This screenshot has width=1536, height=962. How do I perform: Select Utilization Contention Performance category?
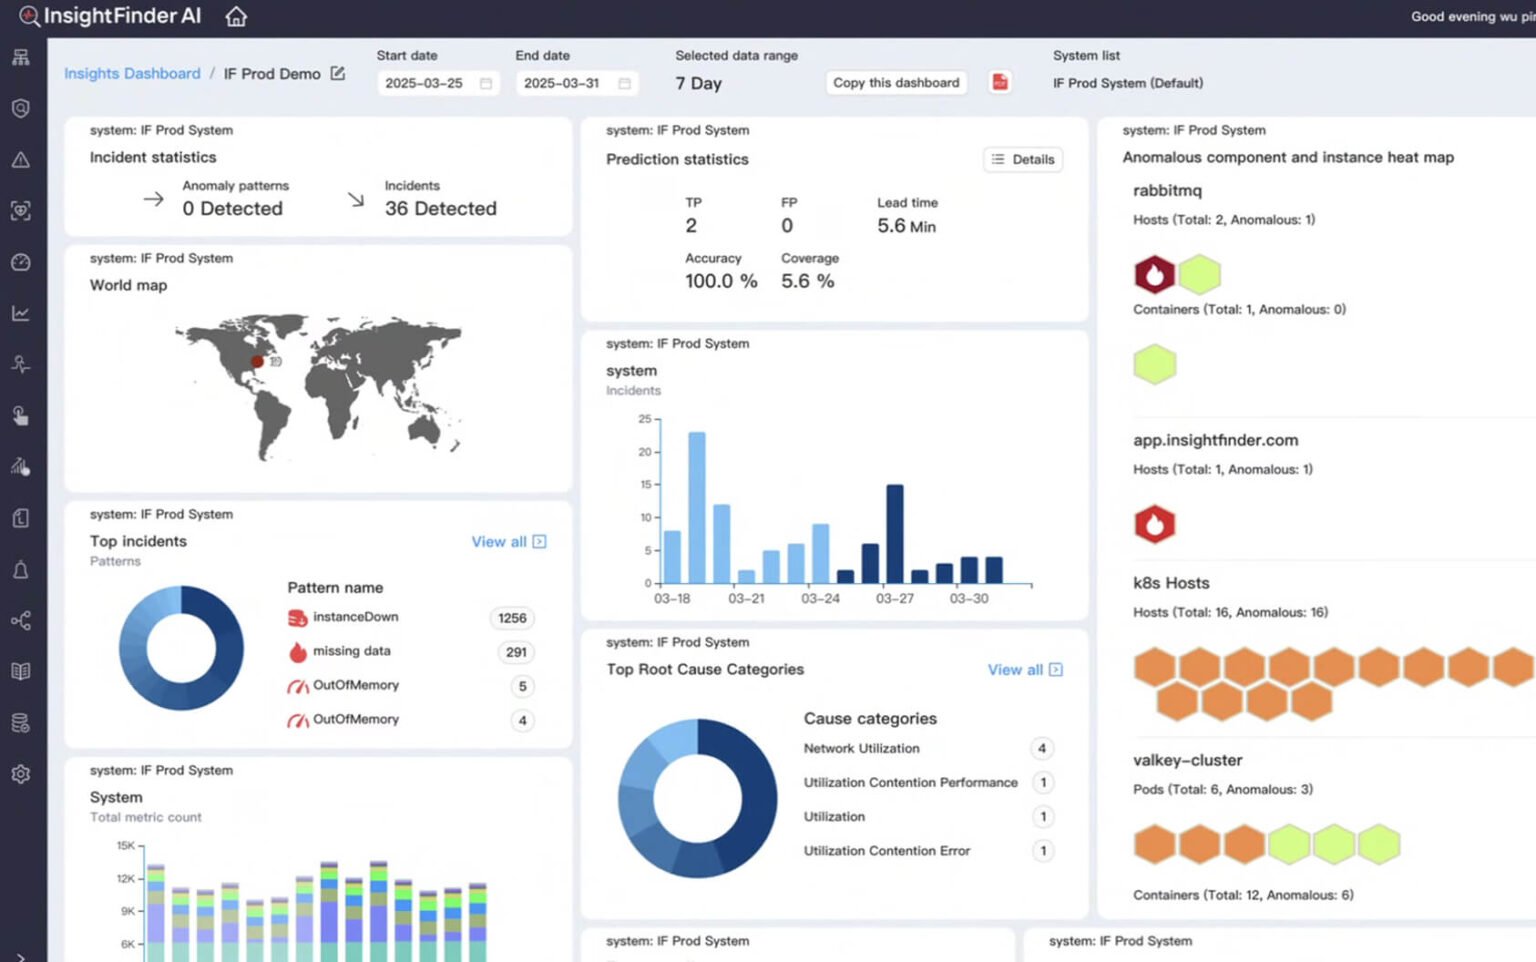tap(910, 782)
